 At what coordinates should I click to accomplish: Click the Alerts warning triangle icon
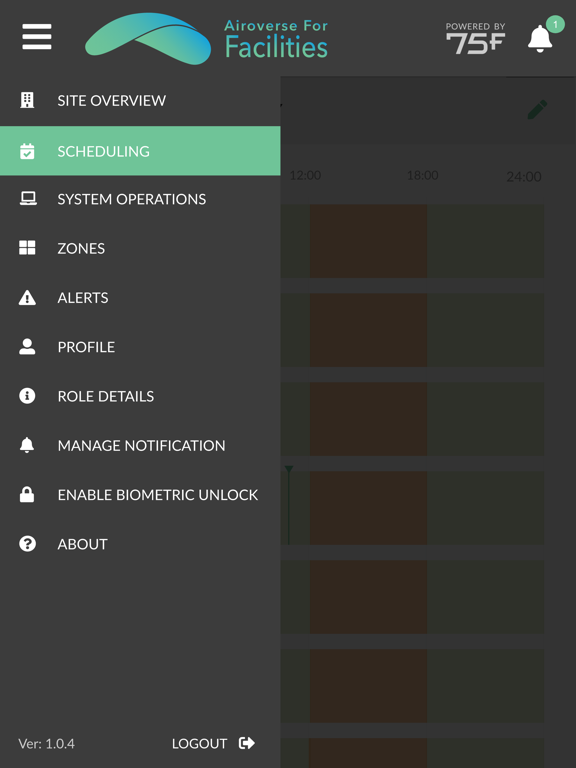pyautogui.click(x=27, y=297)
